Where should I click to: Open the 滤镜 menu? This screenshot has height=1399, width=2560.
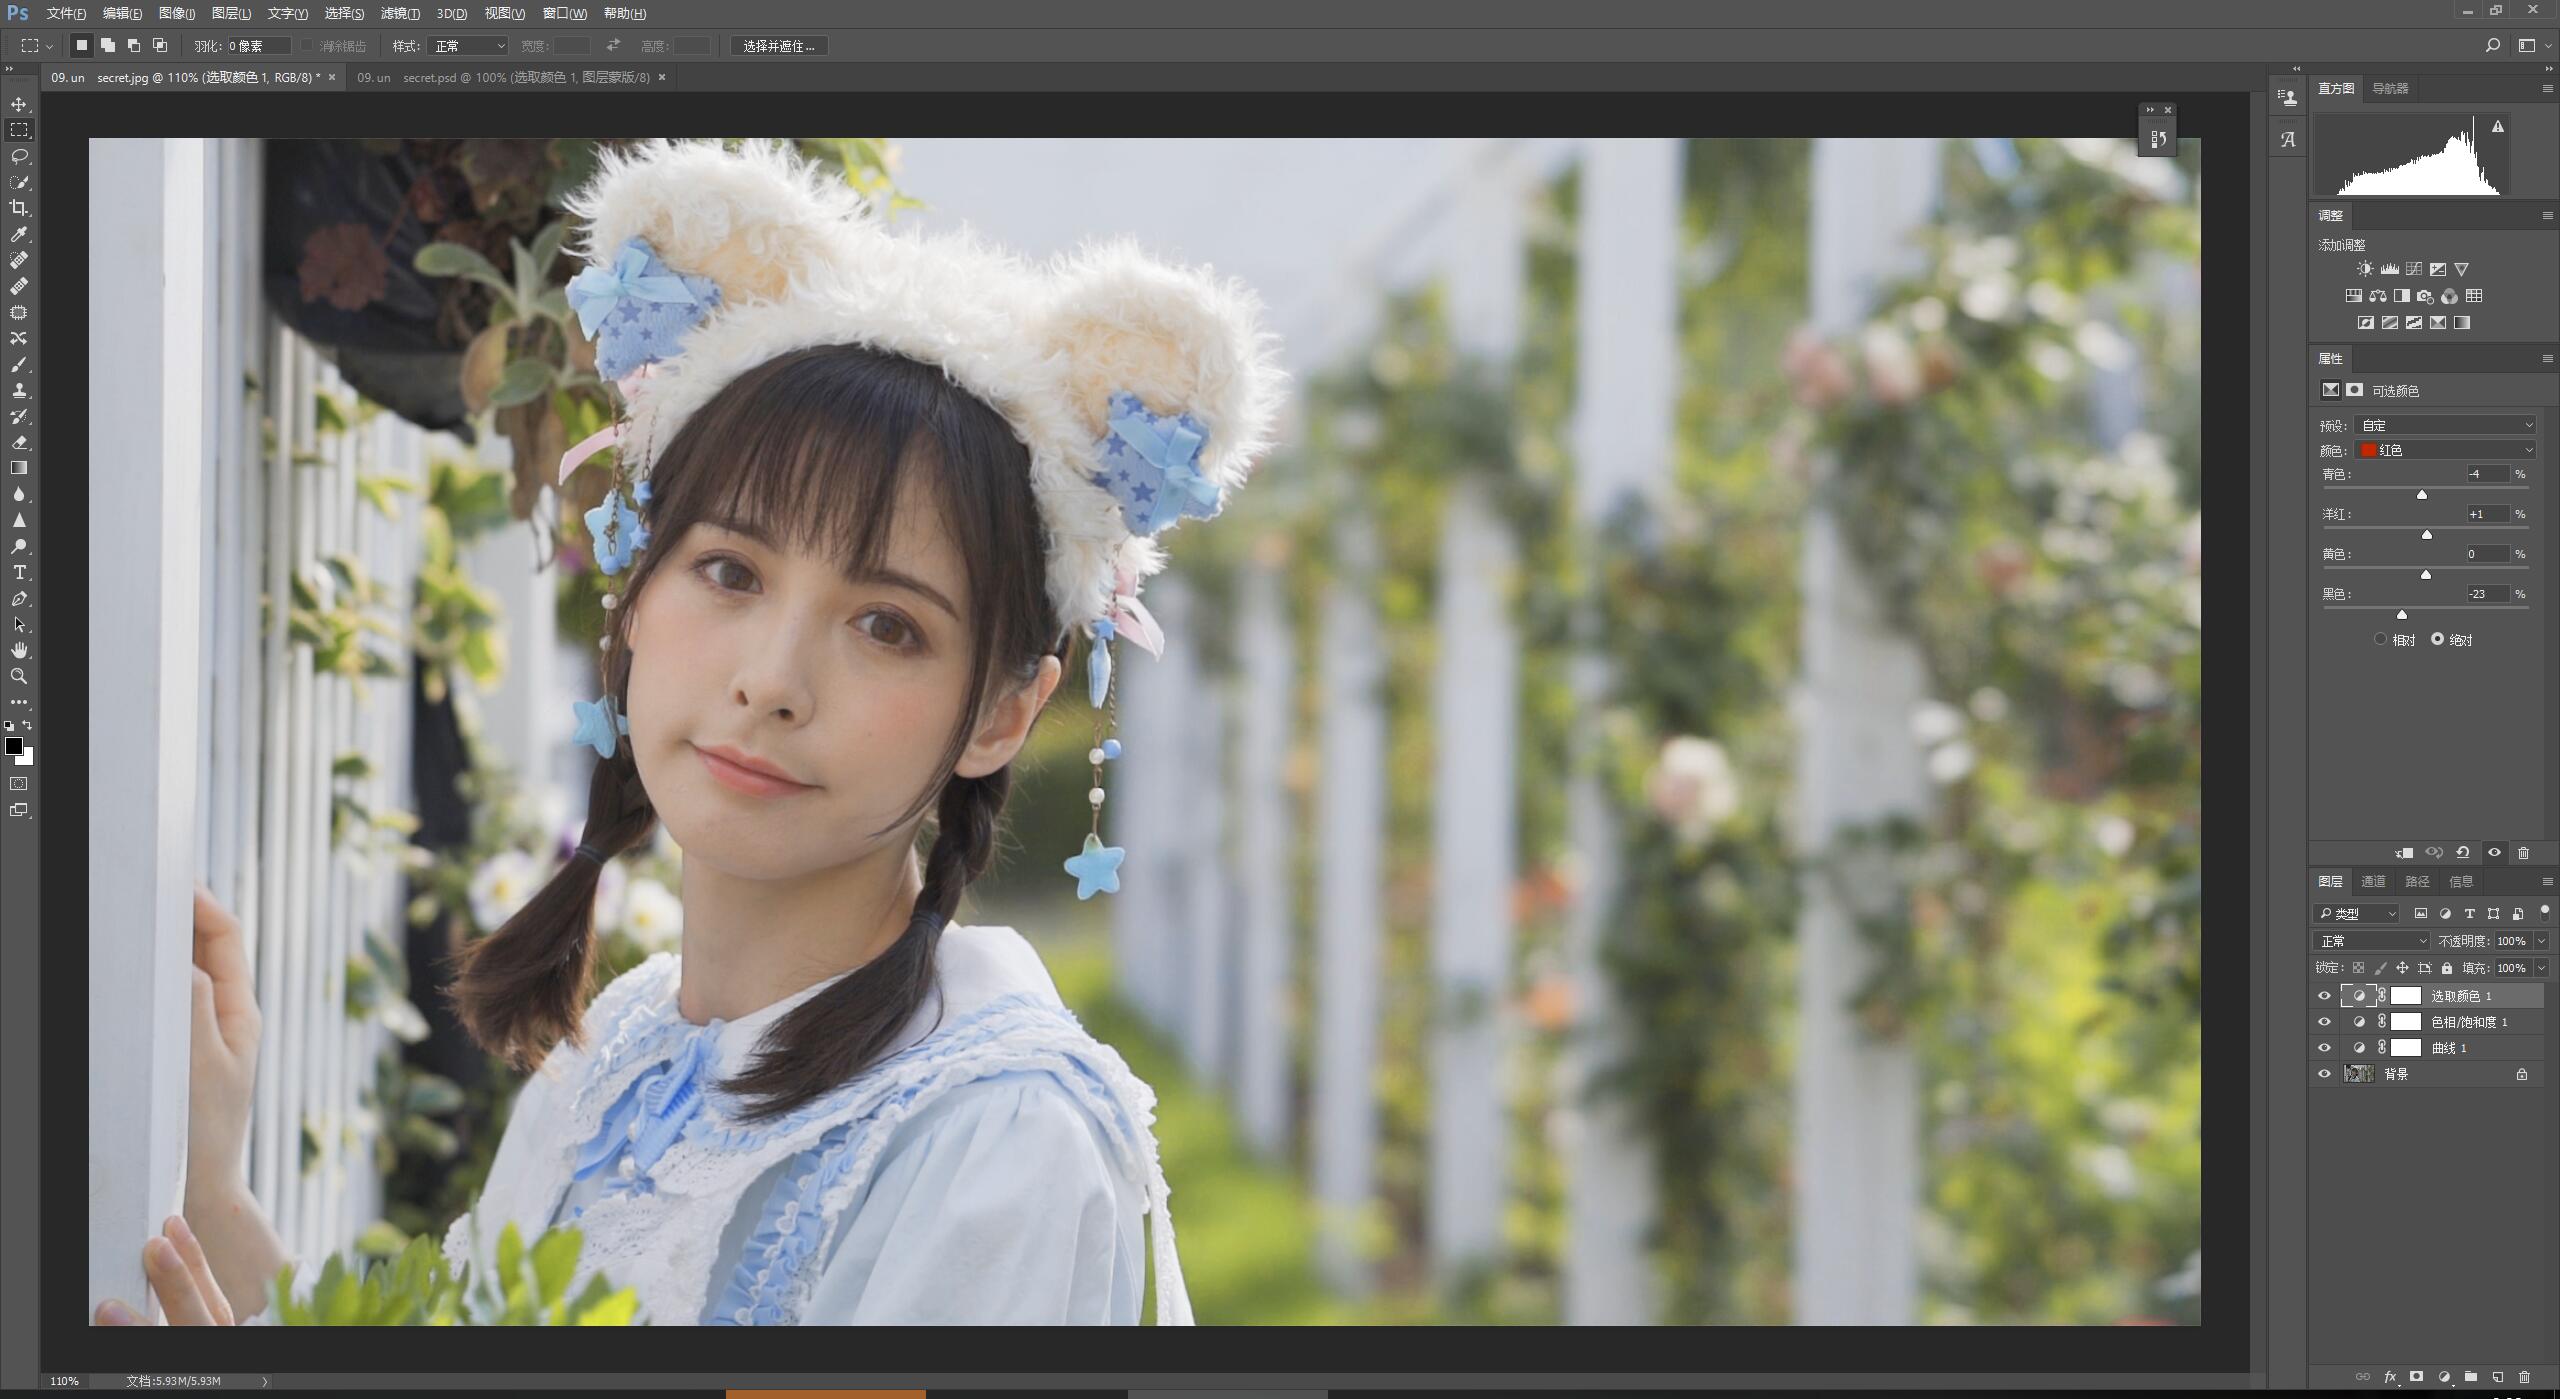pos(400,13)
